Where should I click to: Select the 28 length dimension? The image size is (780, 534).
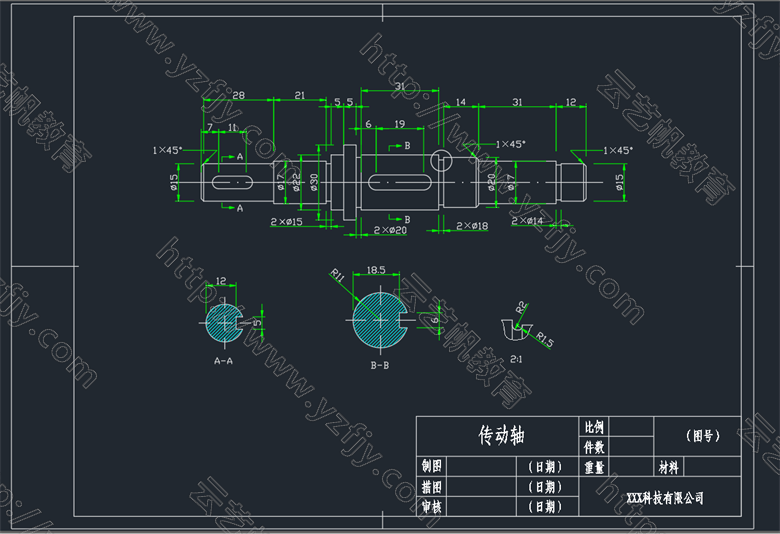point(239,95)
